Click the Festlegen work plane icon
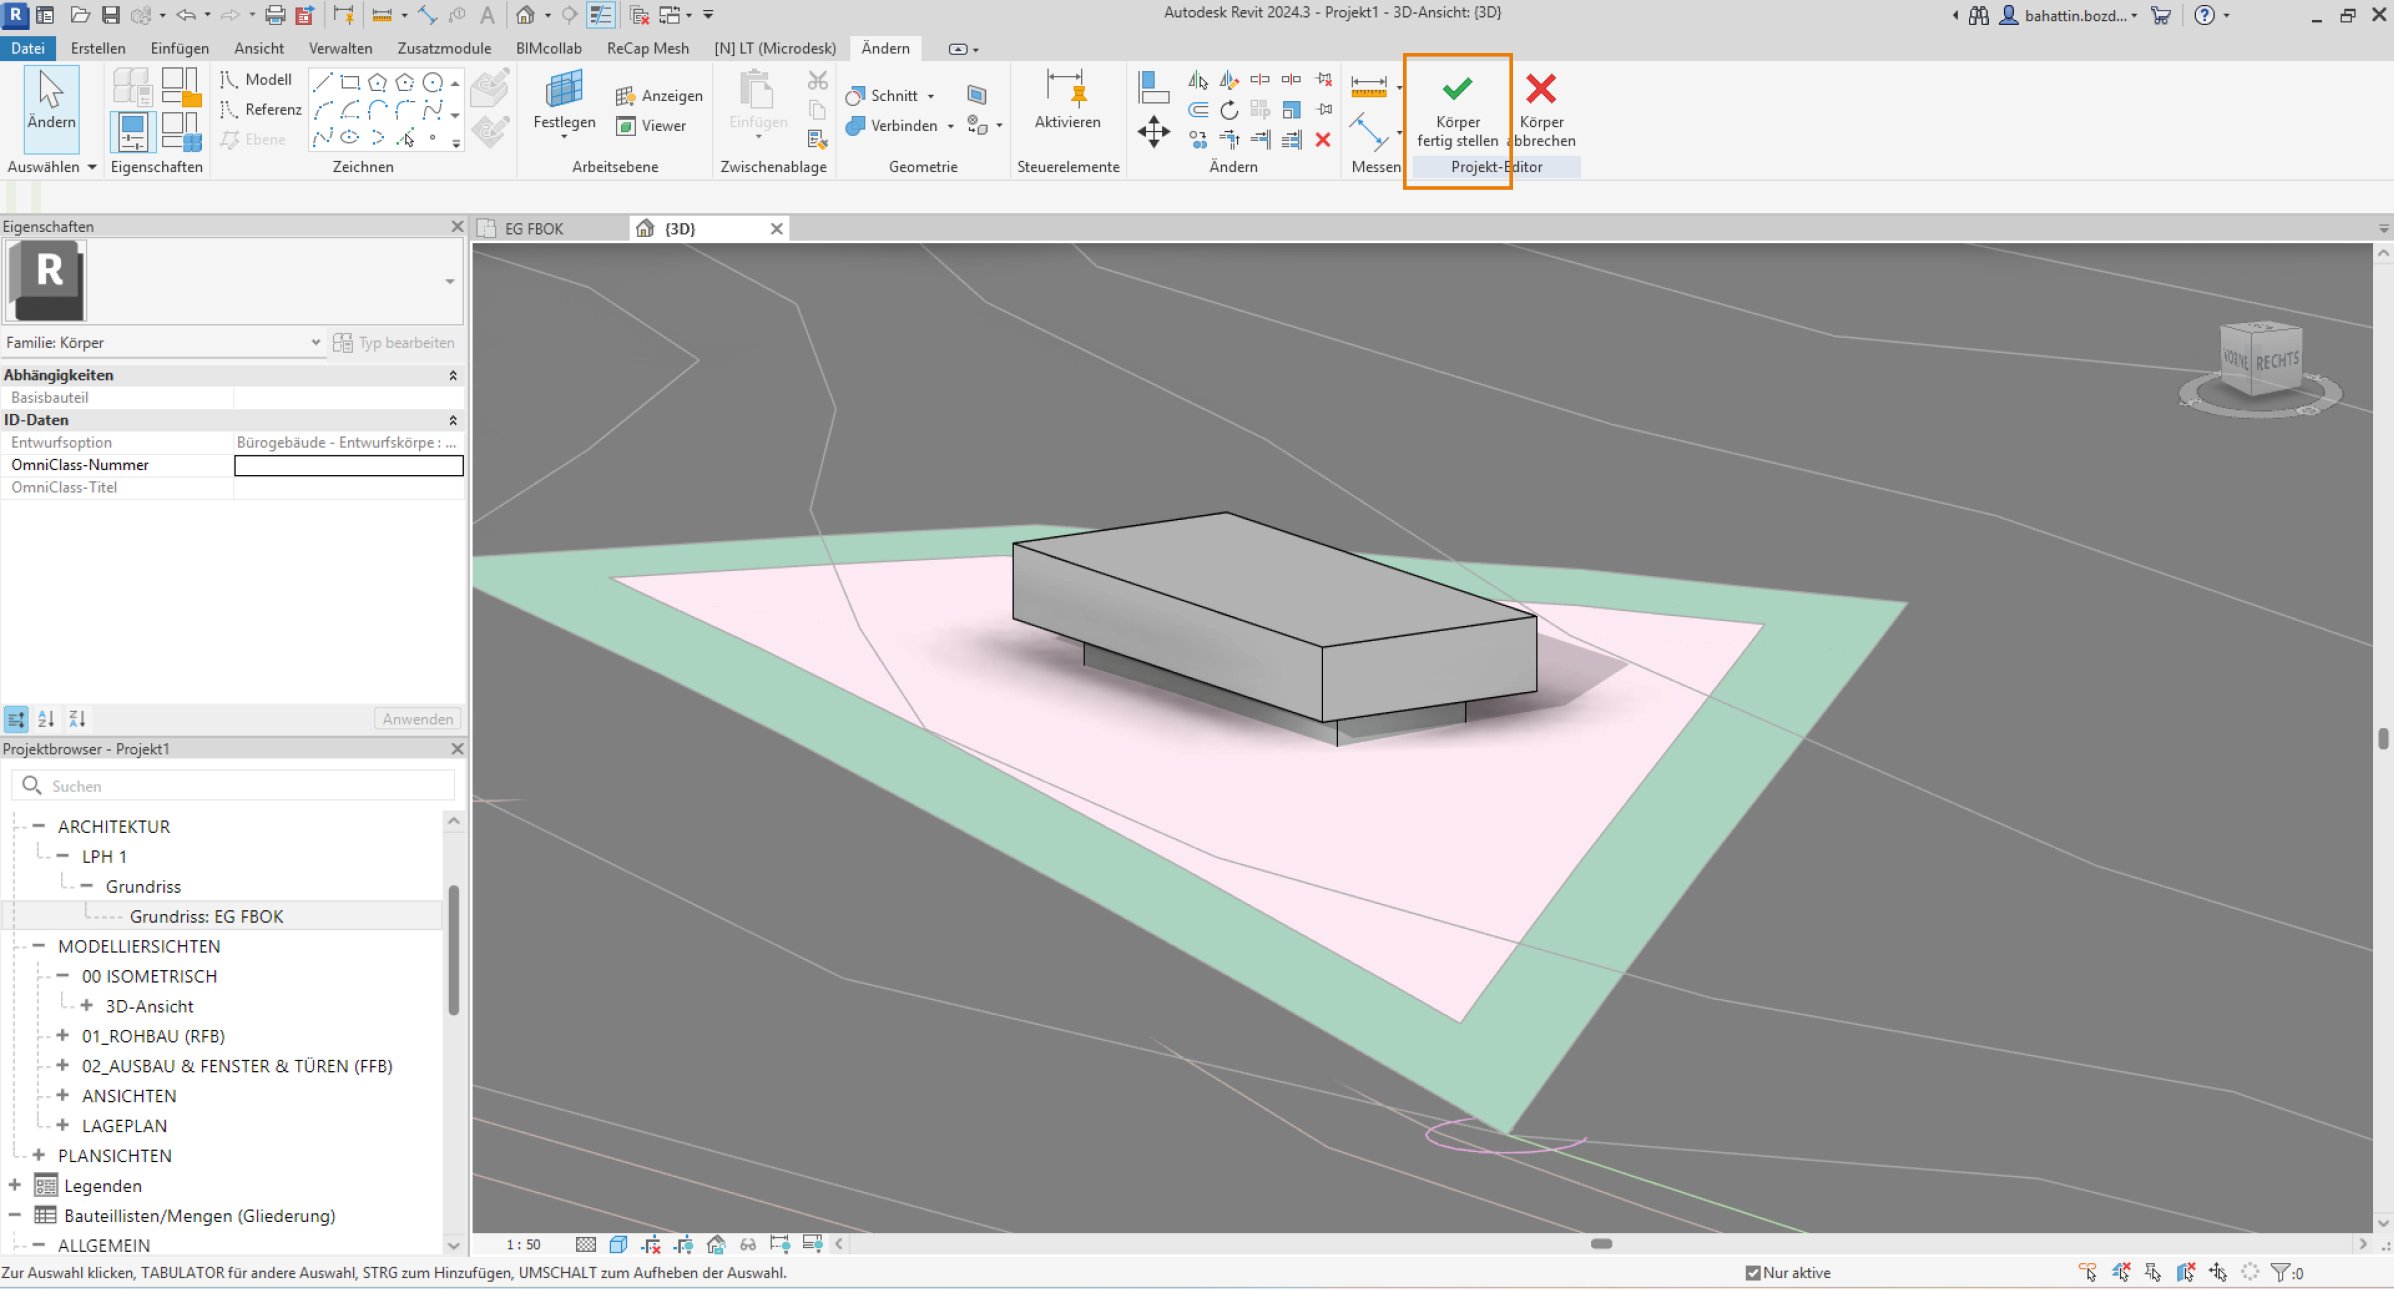The image size is (2394, 1289). [564, 90]
